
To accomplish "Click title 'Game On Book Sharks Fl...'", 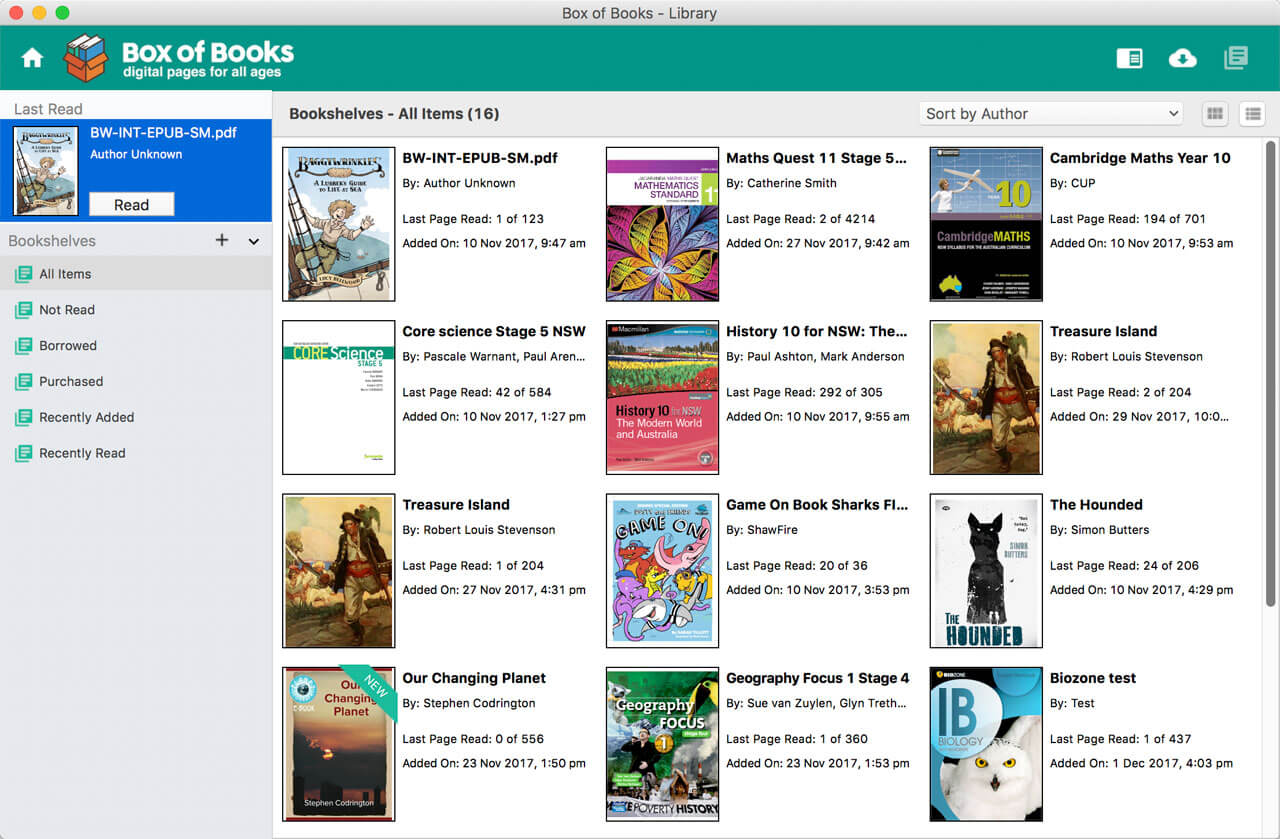I will (817, 505).
